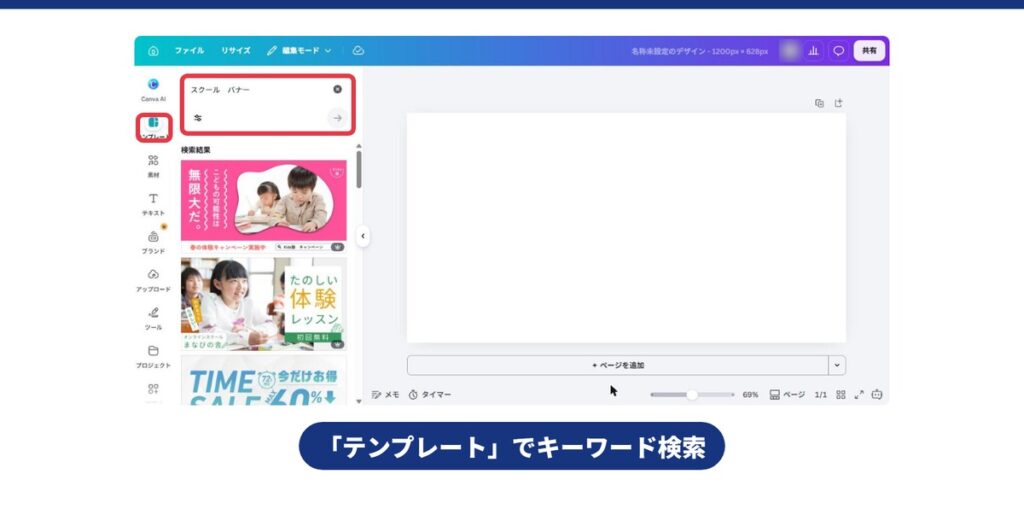Open the テキスト text panel
Screen dimensions: 1024x509
153,204
